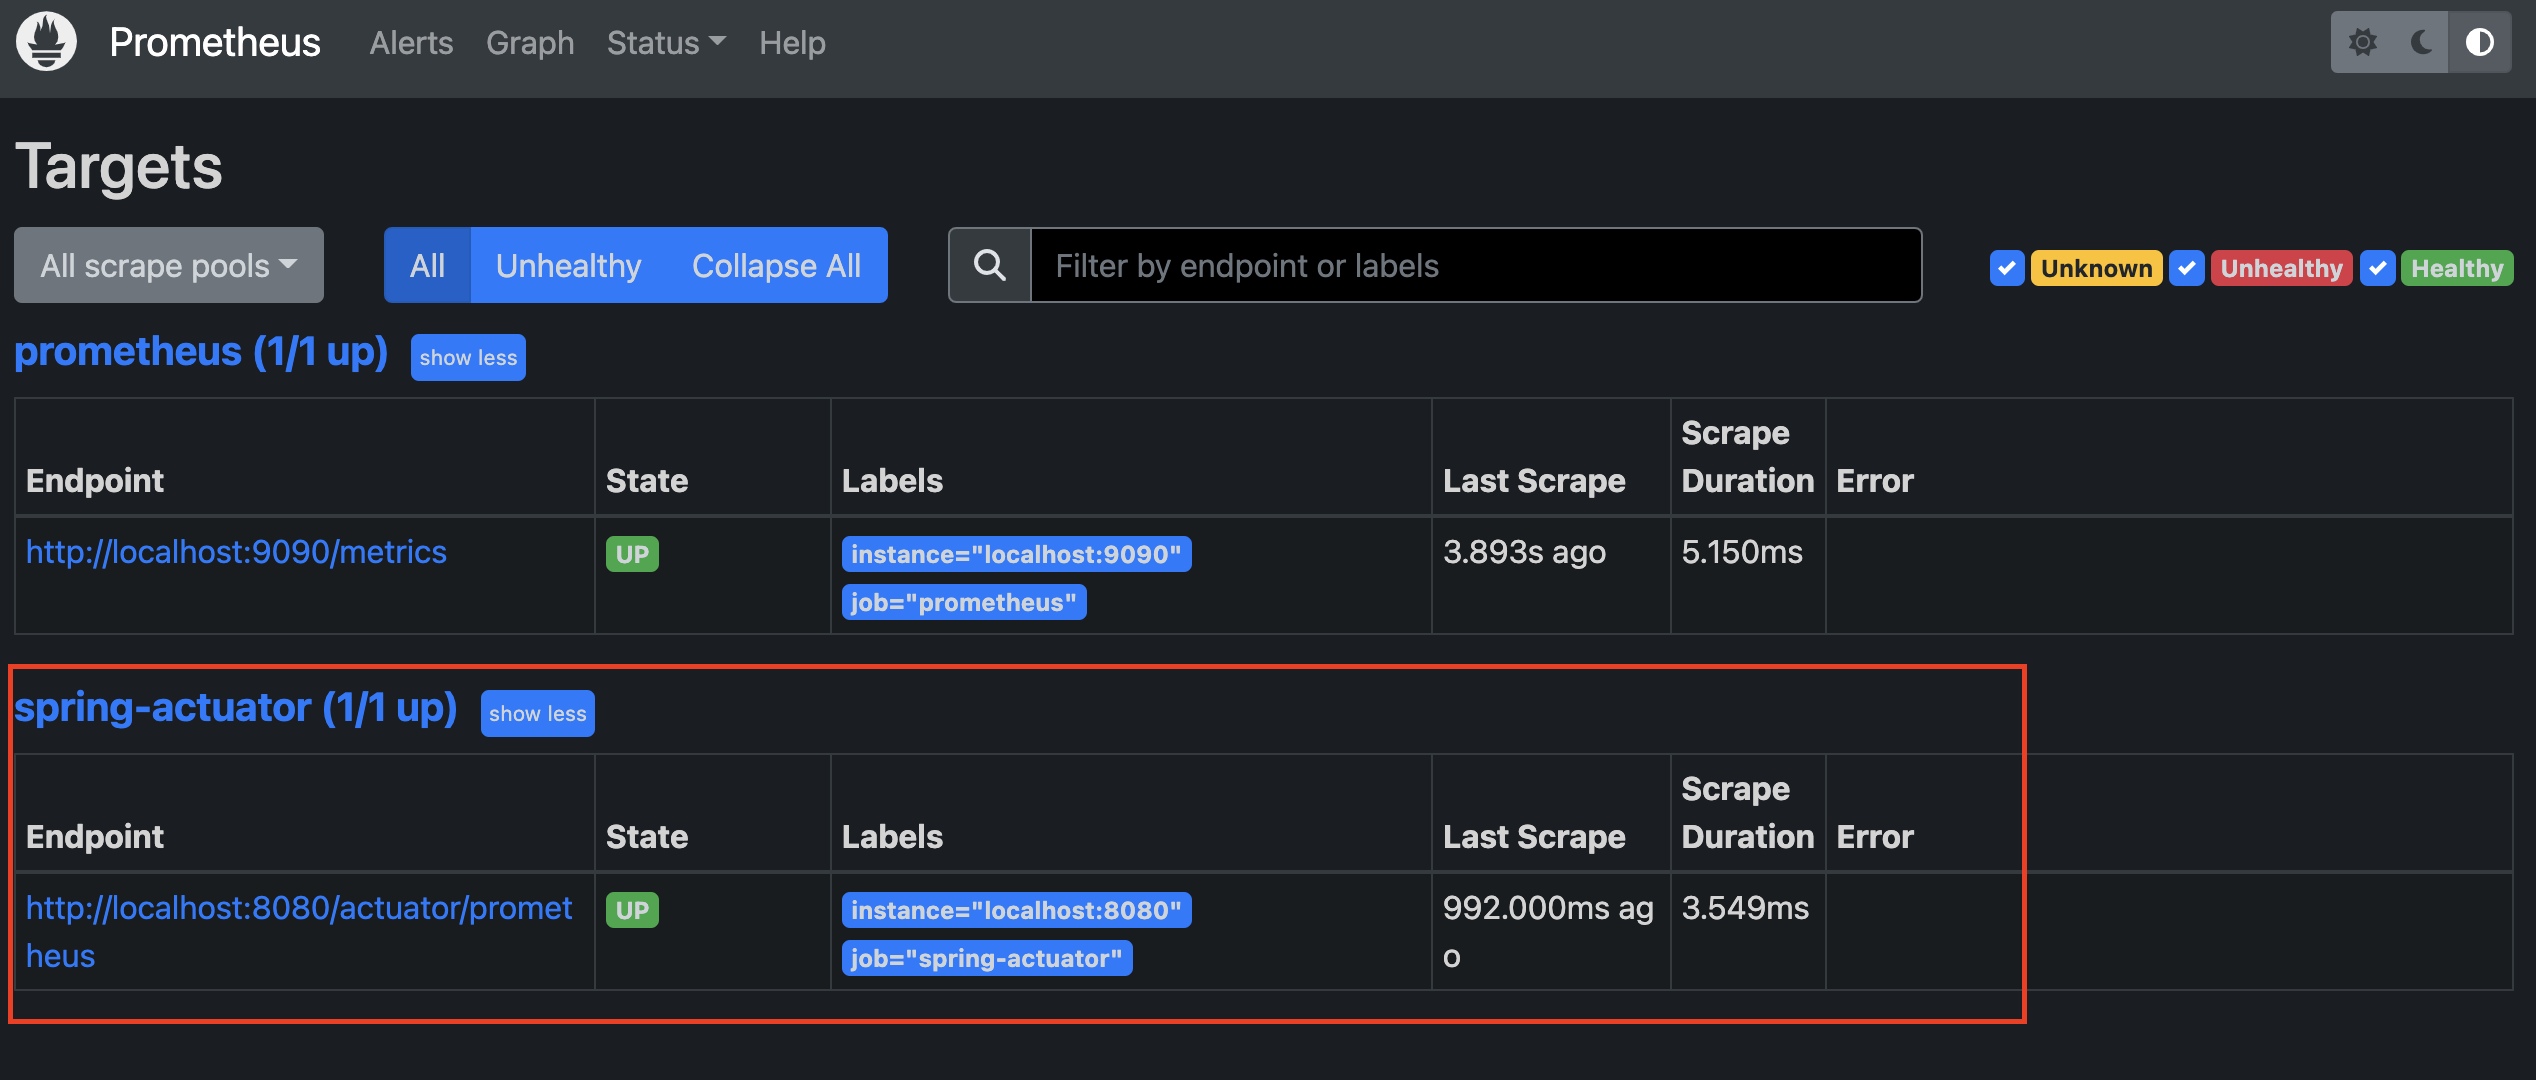Select the auto contrast theme icon
Viewport: 2536px width, 1080px height.
click(x=2479, y=42)
